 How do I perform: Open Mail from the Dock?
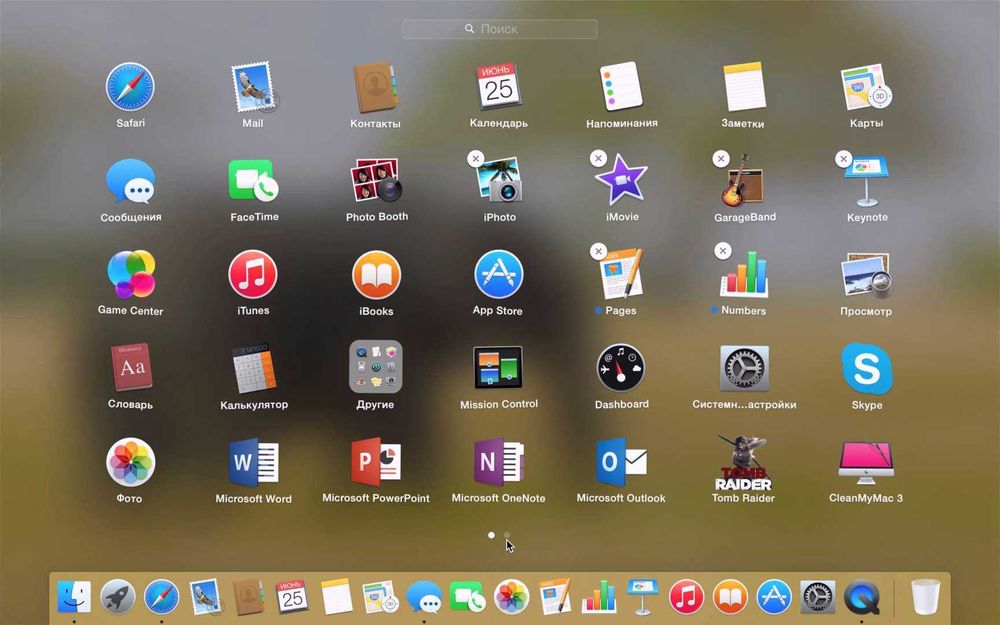[205, 597]
